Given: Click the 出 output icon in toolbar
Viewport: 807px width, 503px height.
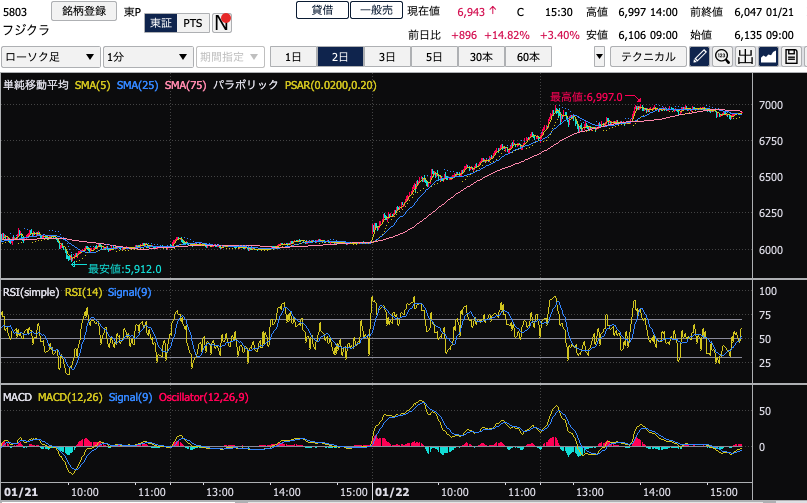Looking at the screenshot, I should pos(745,57).
